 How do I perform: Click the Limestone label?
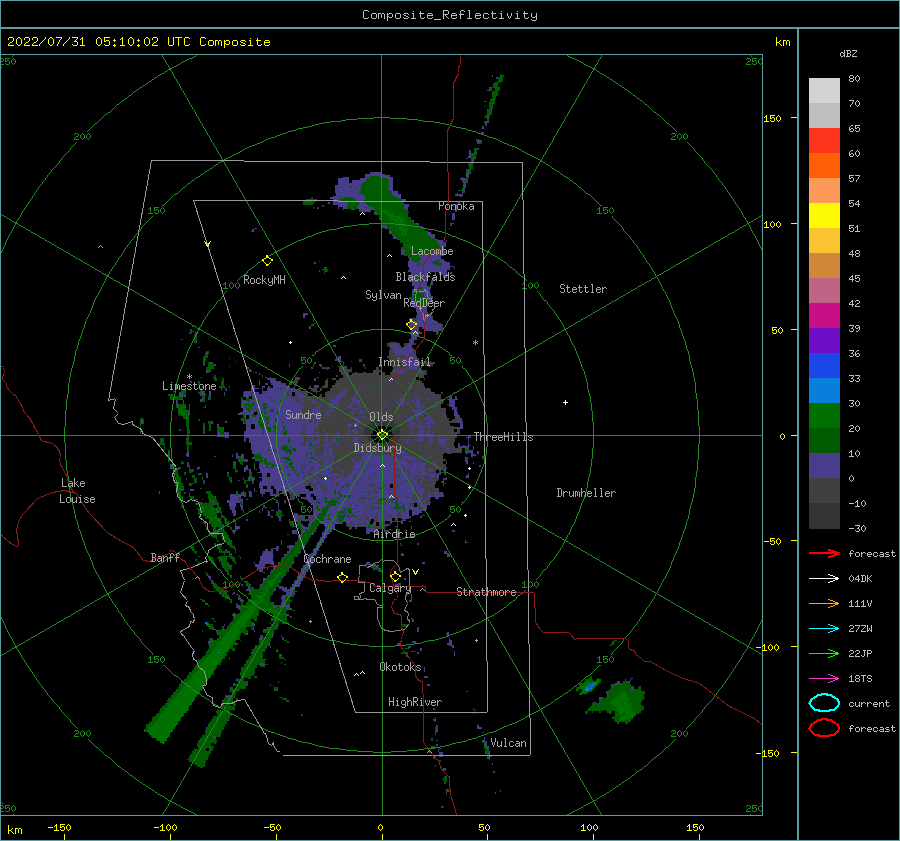[x=189, y=386]
